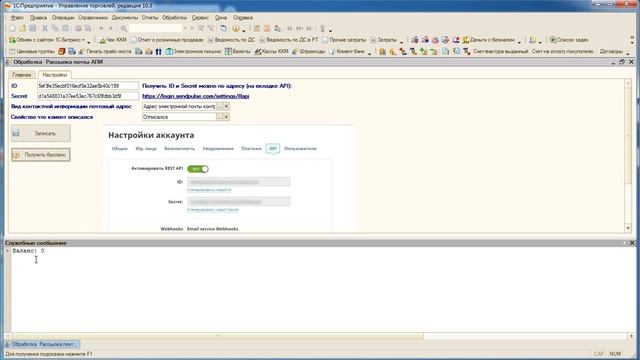The width and height of the screenshot is (640, 360).
Task: Click the Secret input field
Action: pos(88,96)
